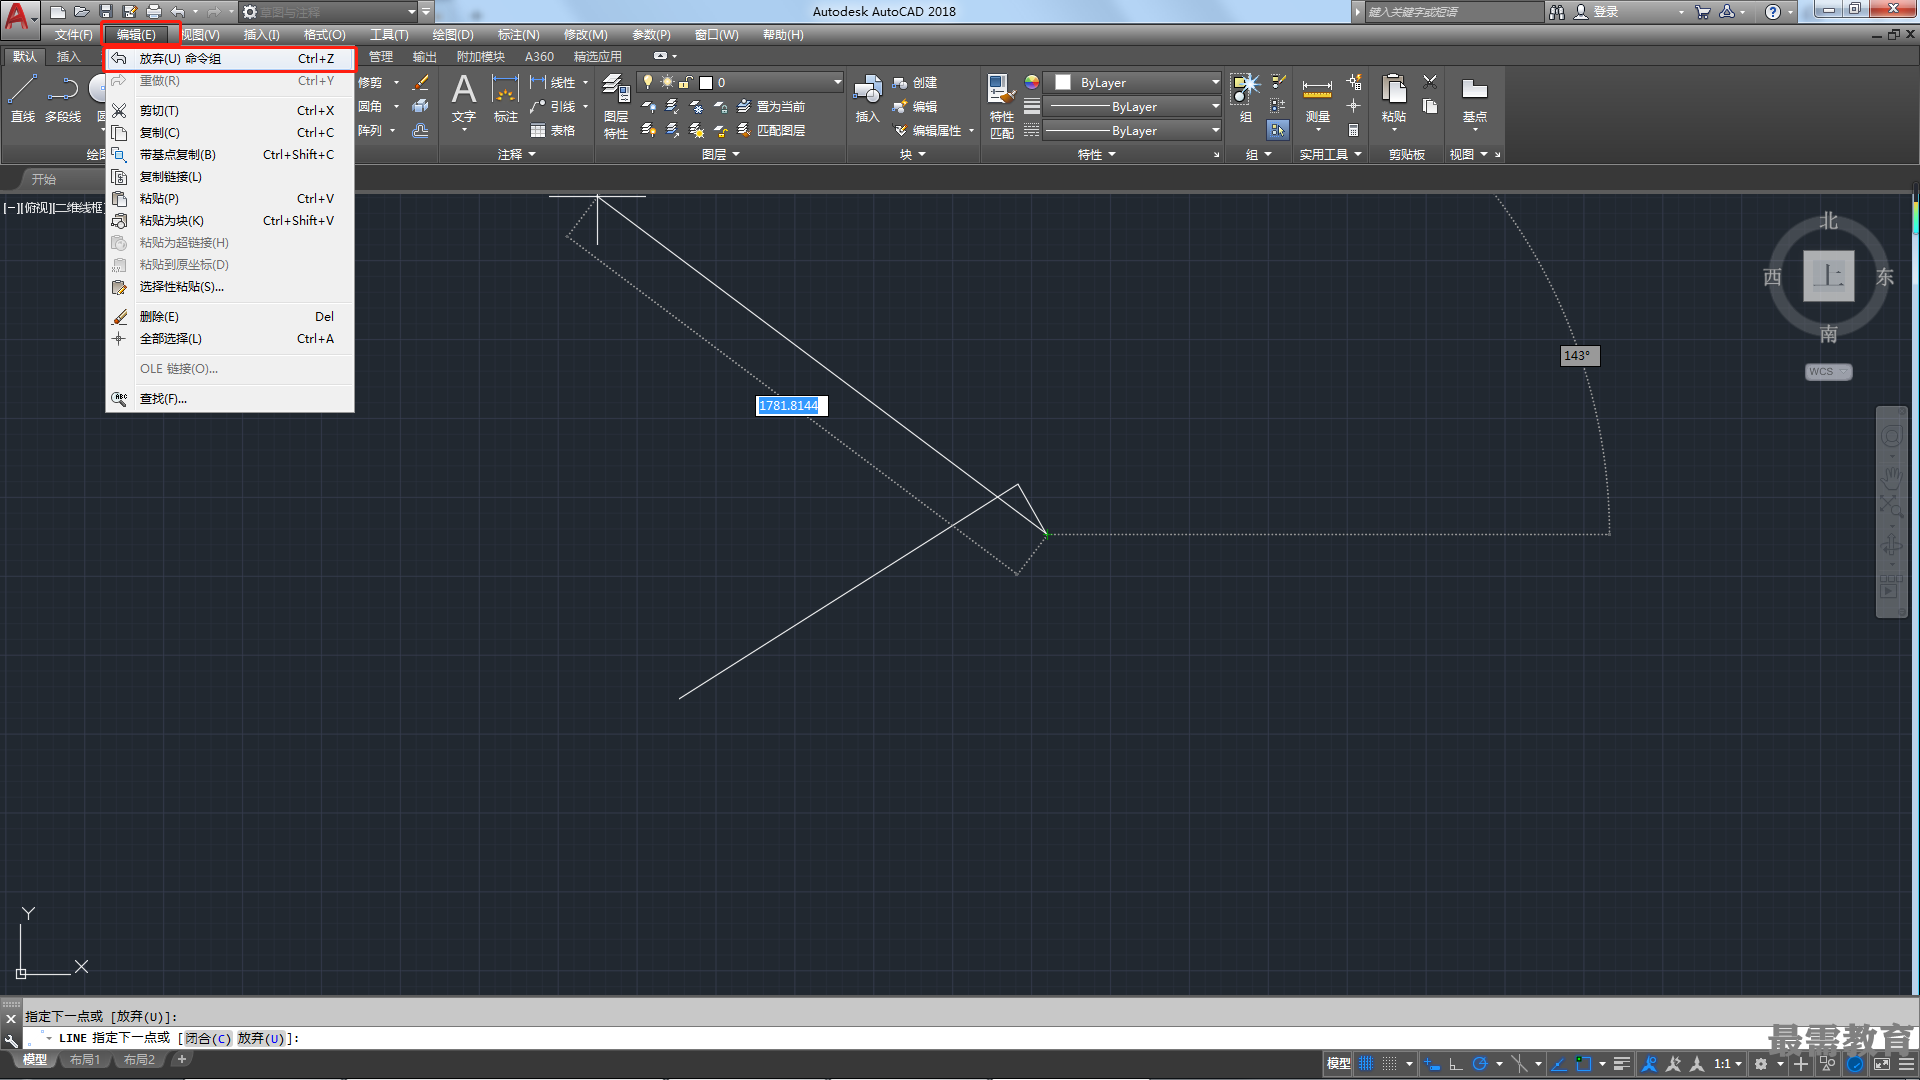Viewport: 1920px width, 1080px height.
Task: Click the workspace switching gear icon in status bar
Action: point(1761,1064)
